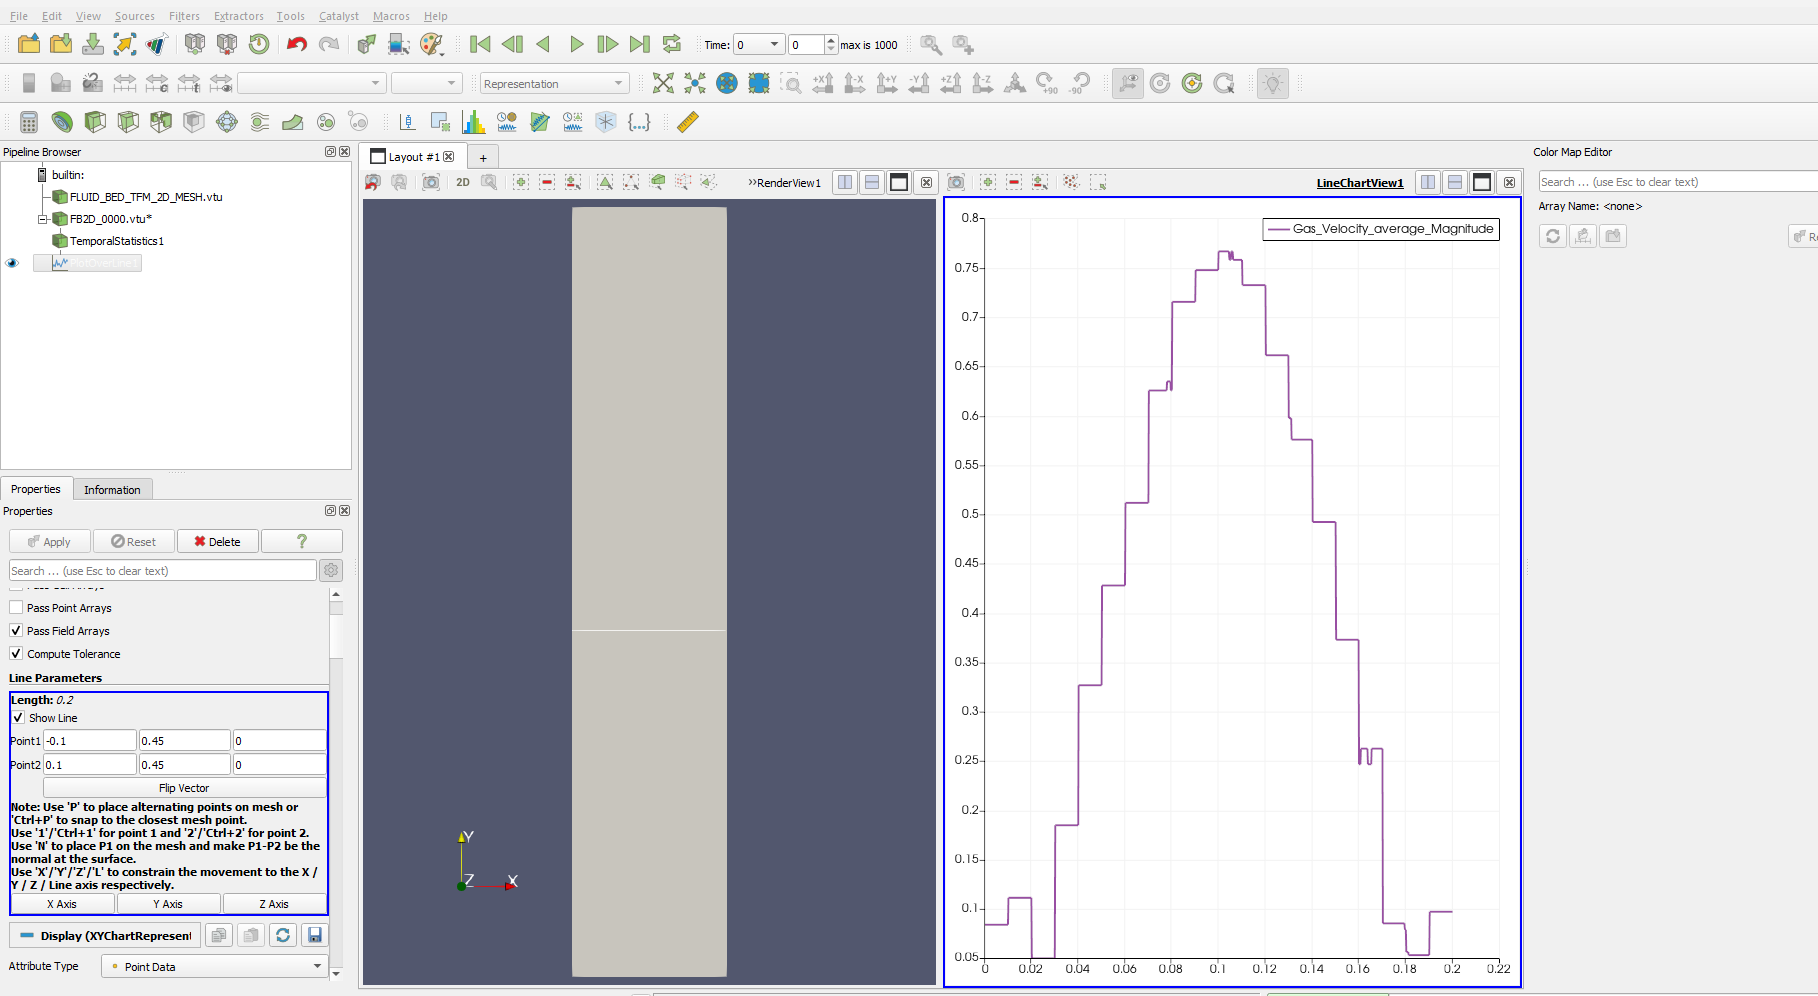Open the Filters menu
The height and width of the screenshot is (996, 1818).
184,16
